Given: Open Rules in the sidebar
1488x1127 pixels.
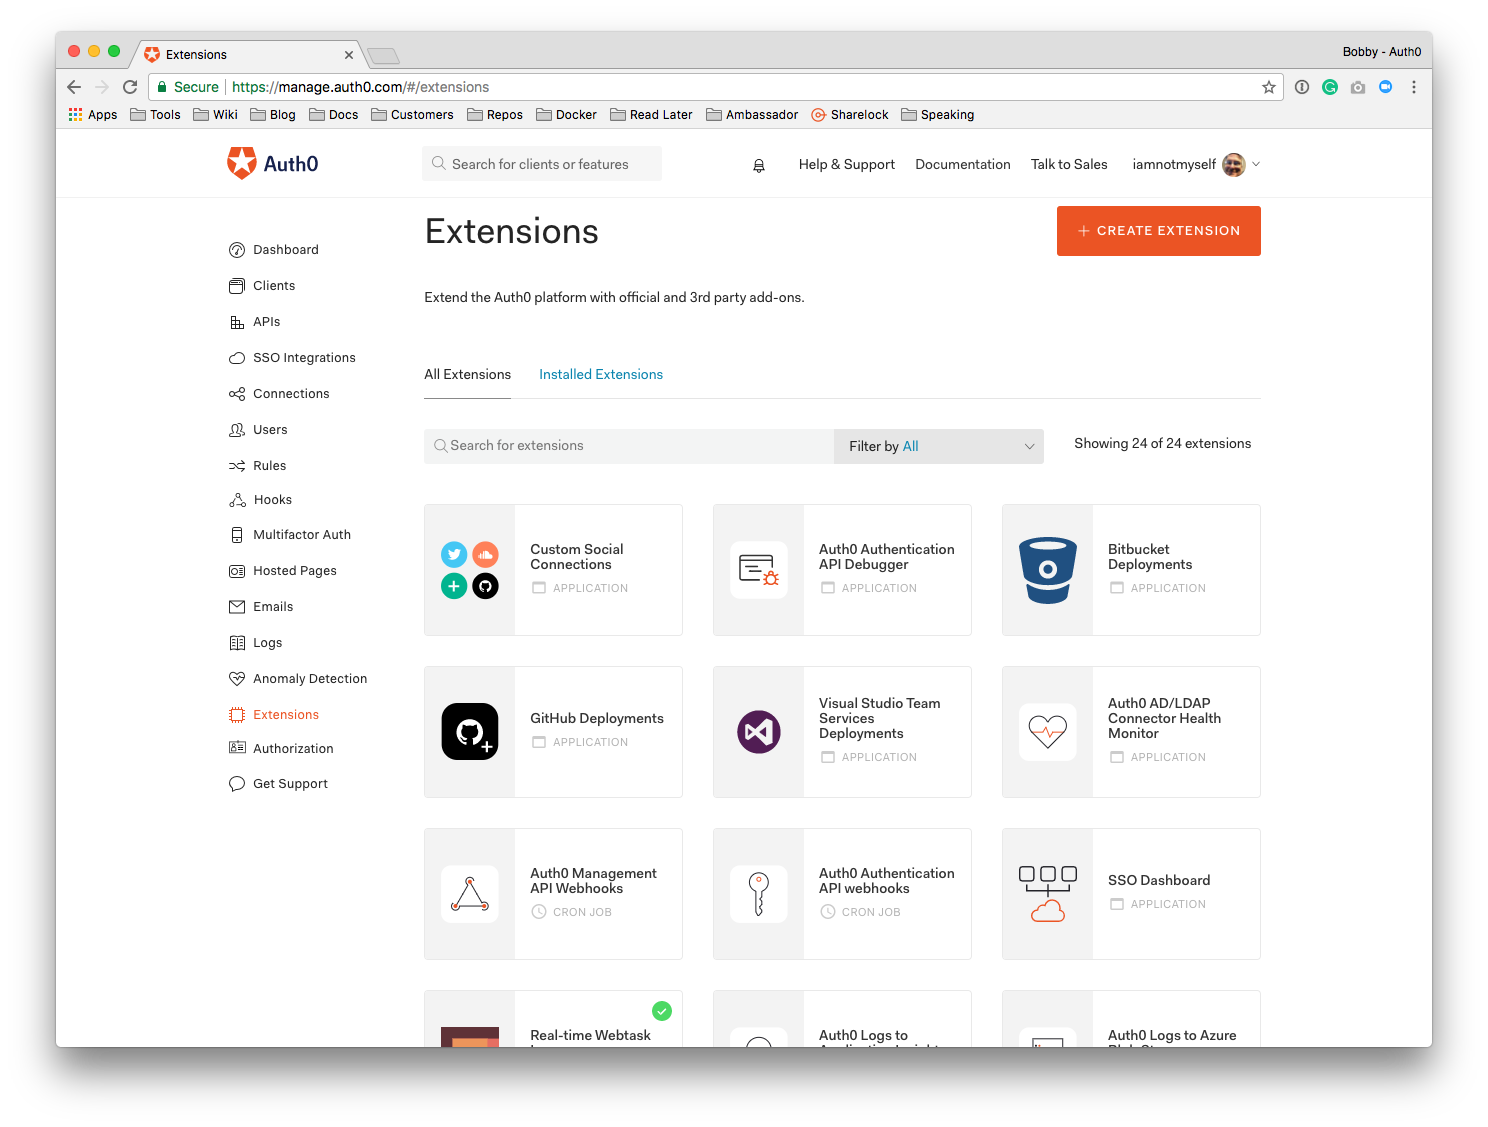Looking at the screenshot, I should click(x=268, y=466).
